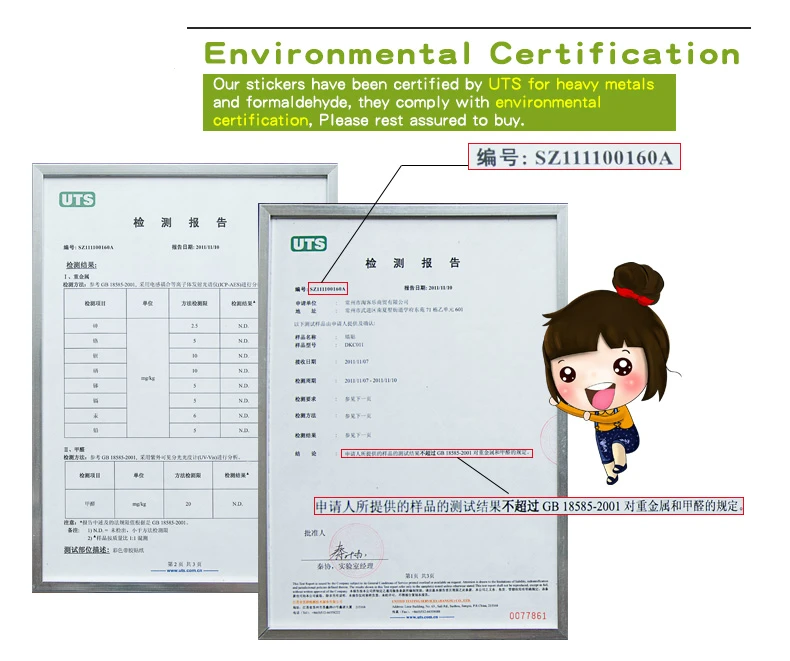Click the right framed test report
This screenshot has height=661, width=790.
pos(413,422)
